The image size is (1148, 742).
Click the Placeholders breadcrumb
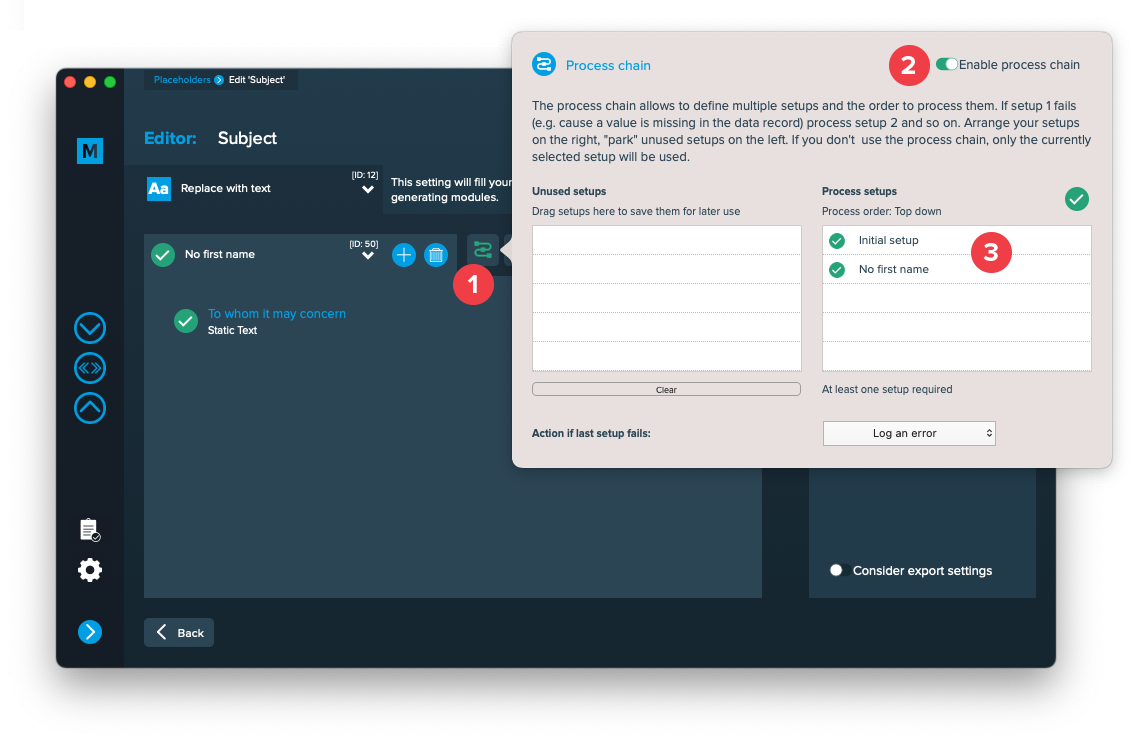click(x=182, y=80)
